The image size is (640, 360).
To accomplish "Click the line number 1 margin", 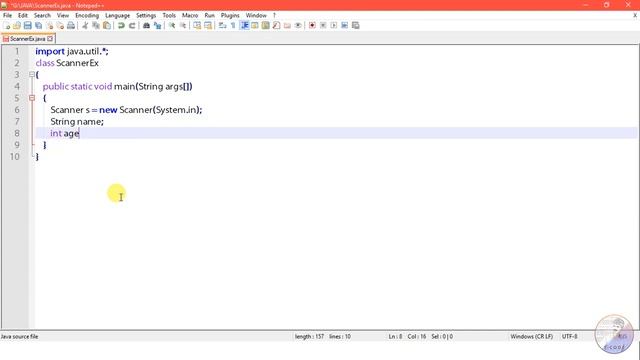I will coord(17,51).
